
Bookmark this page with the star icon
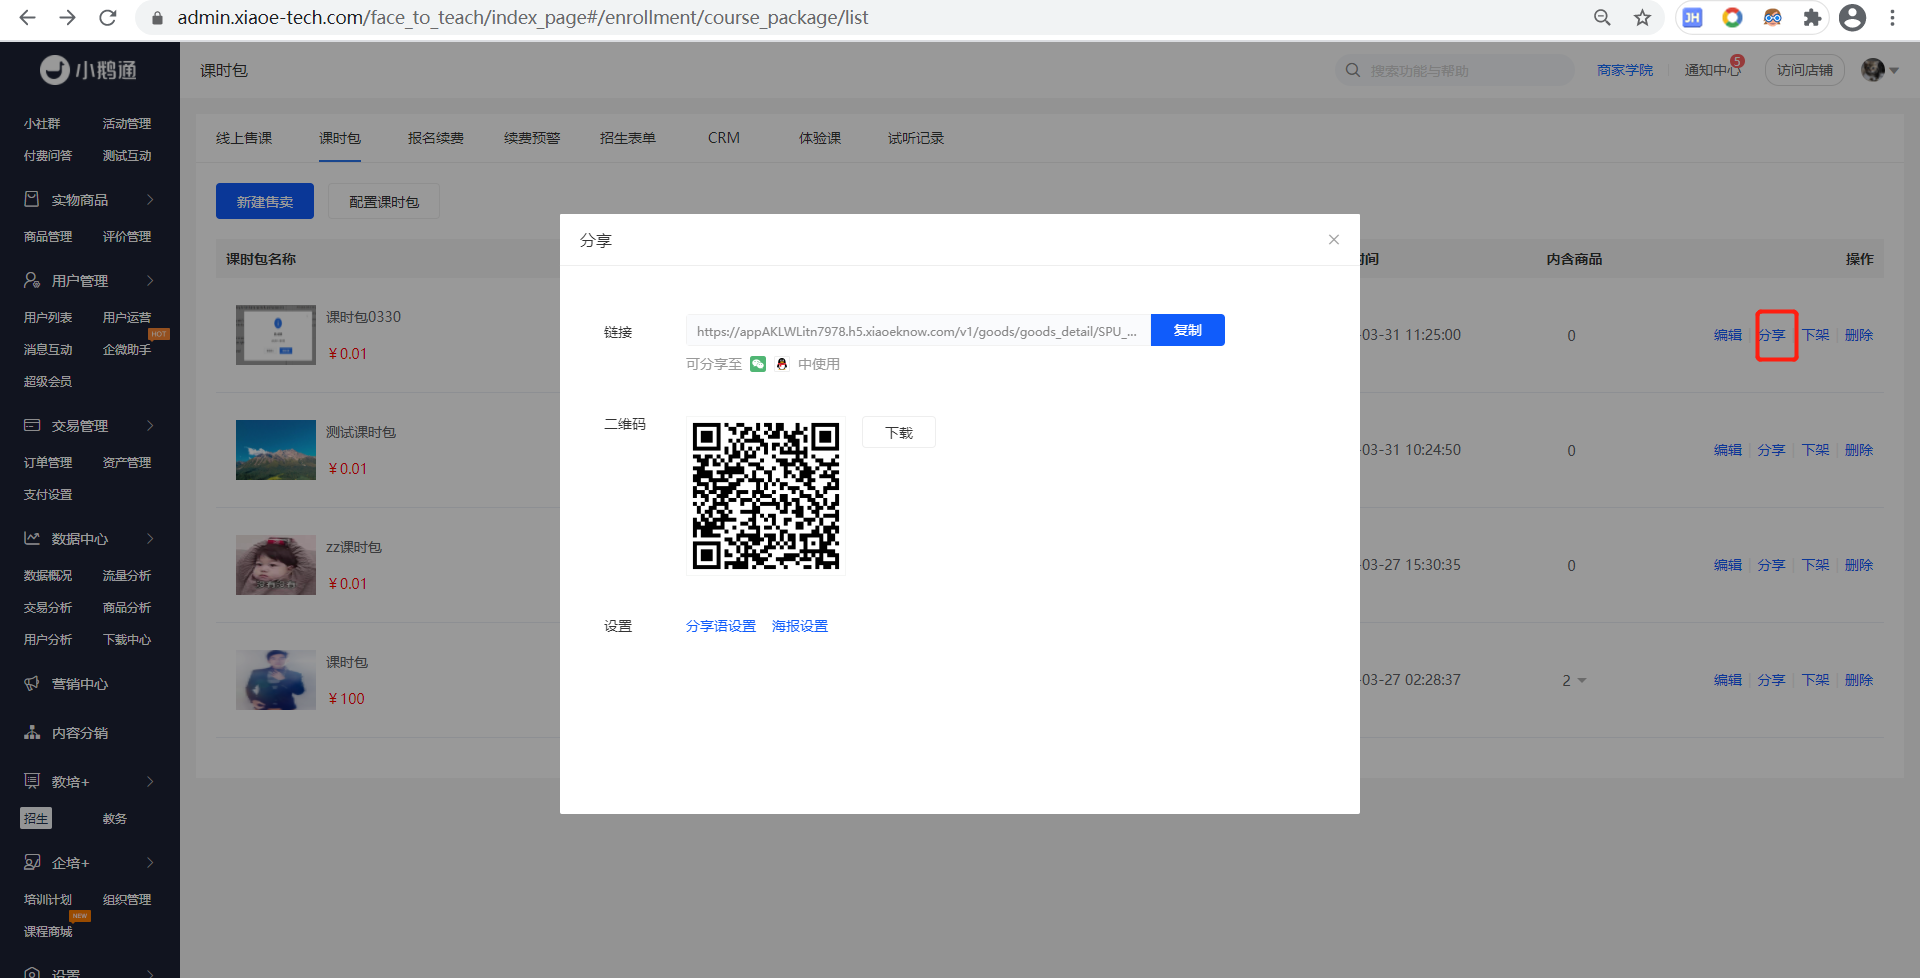pyautogui.click(x=1642, y=18)
